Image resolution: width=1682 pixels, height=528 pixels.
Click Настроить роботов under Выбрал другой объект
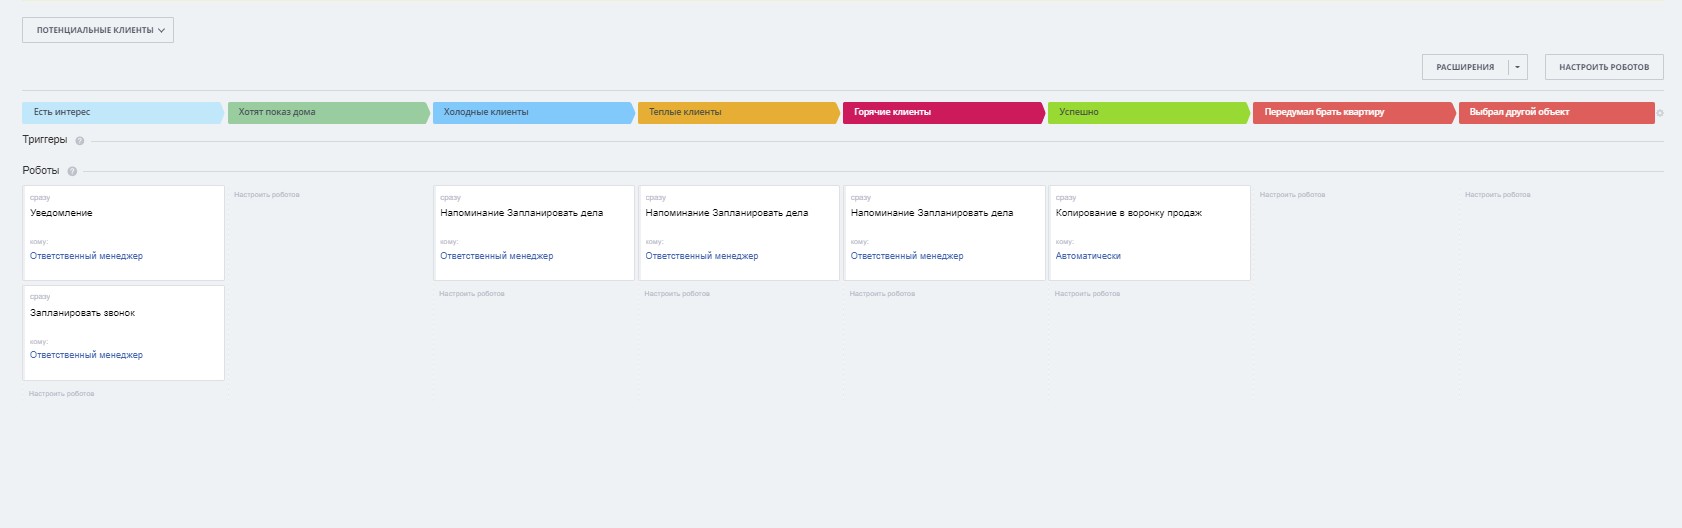(1497, 195)
